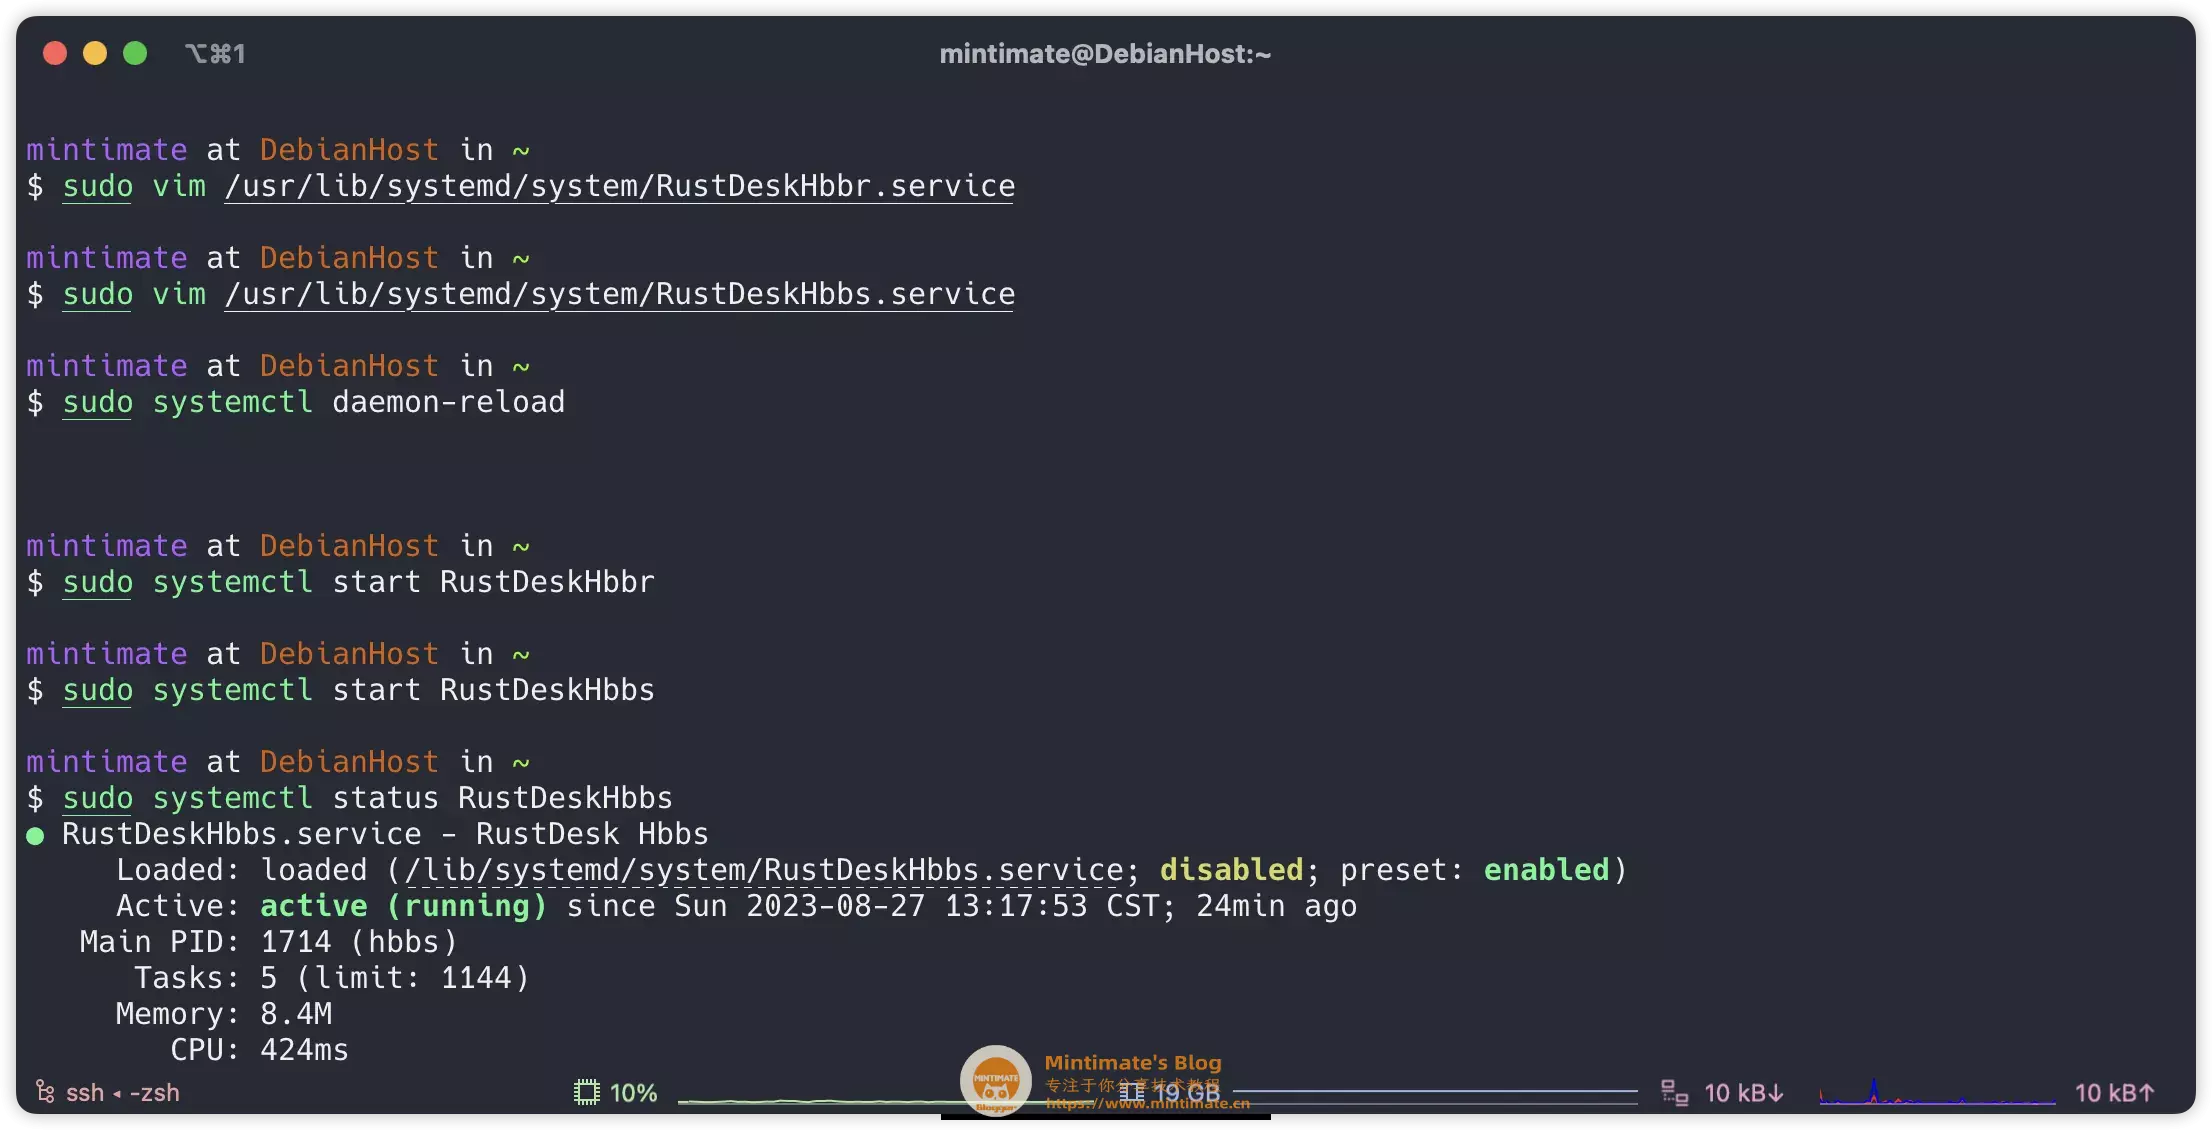Click the red close window button
2212x1130 pixels.
pos(55,53)
